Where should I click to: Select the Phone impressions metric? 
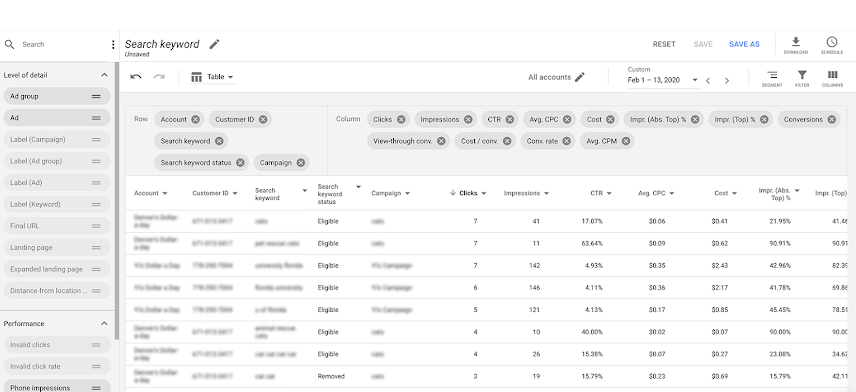point(57,385)
